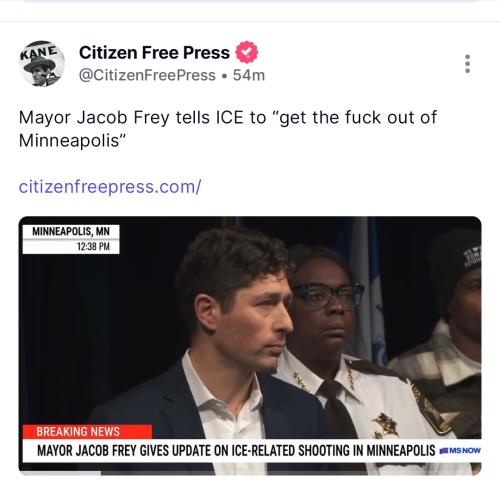This screenshot has height=494, width=500.
Task: Click the gold star badge on uniform
Action: (x=385, y=424)
